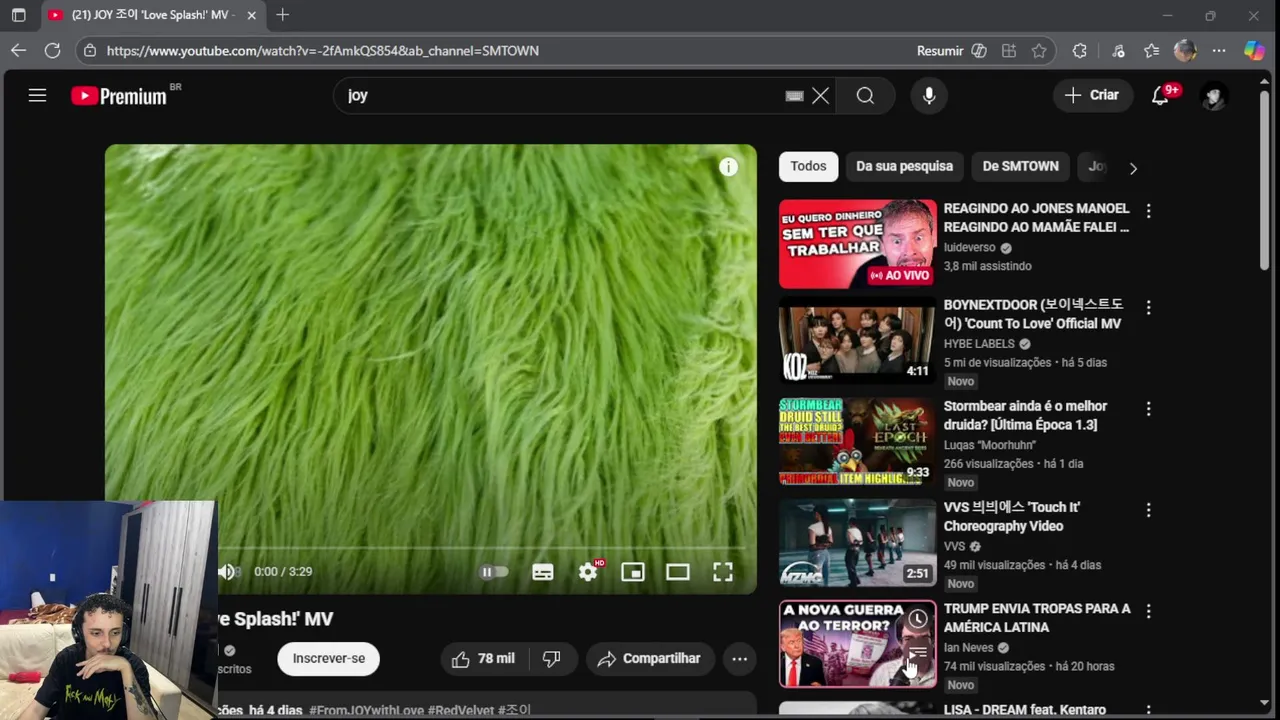Open YouTube notifications bell
1280x720 pixels.
[1160, 96]
